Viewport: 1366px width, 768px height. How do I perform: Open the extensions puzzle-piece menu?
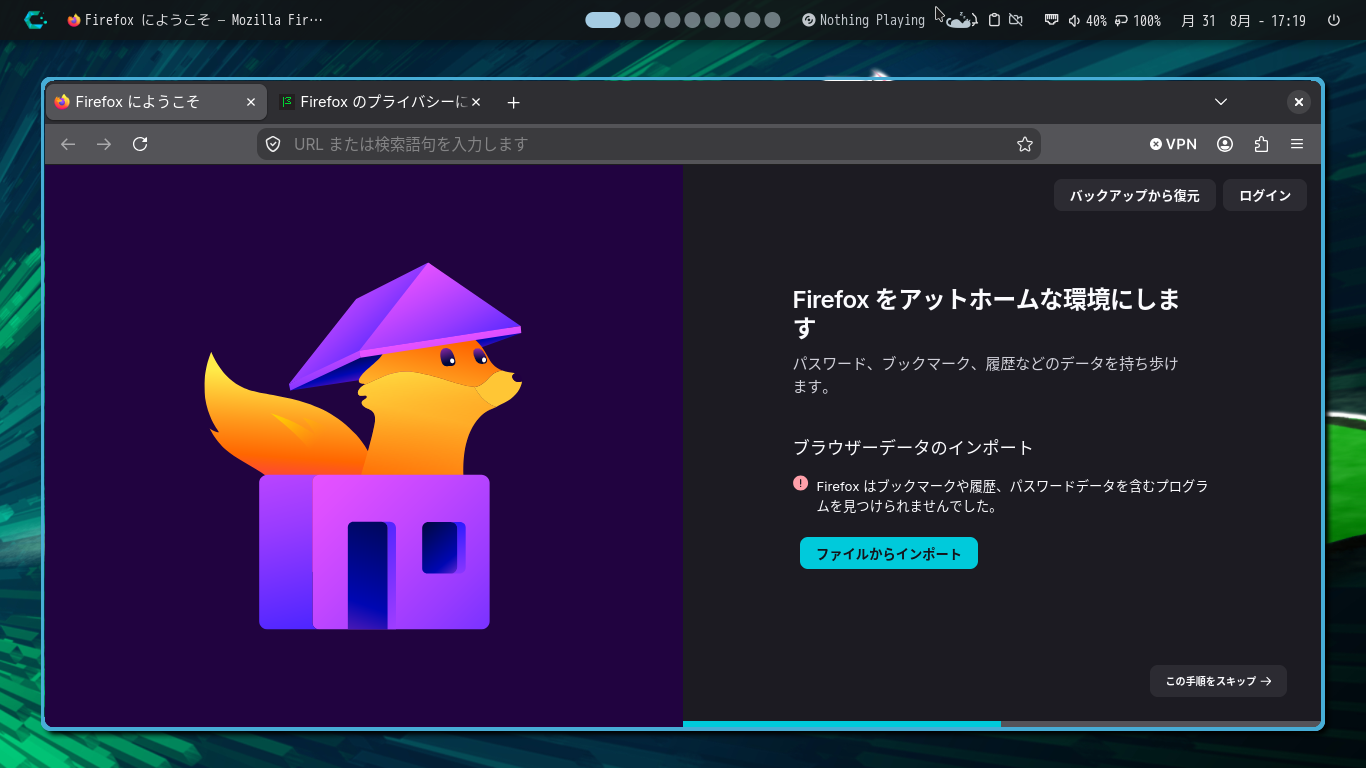(1261, 144)
